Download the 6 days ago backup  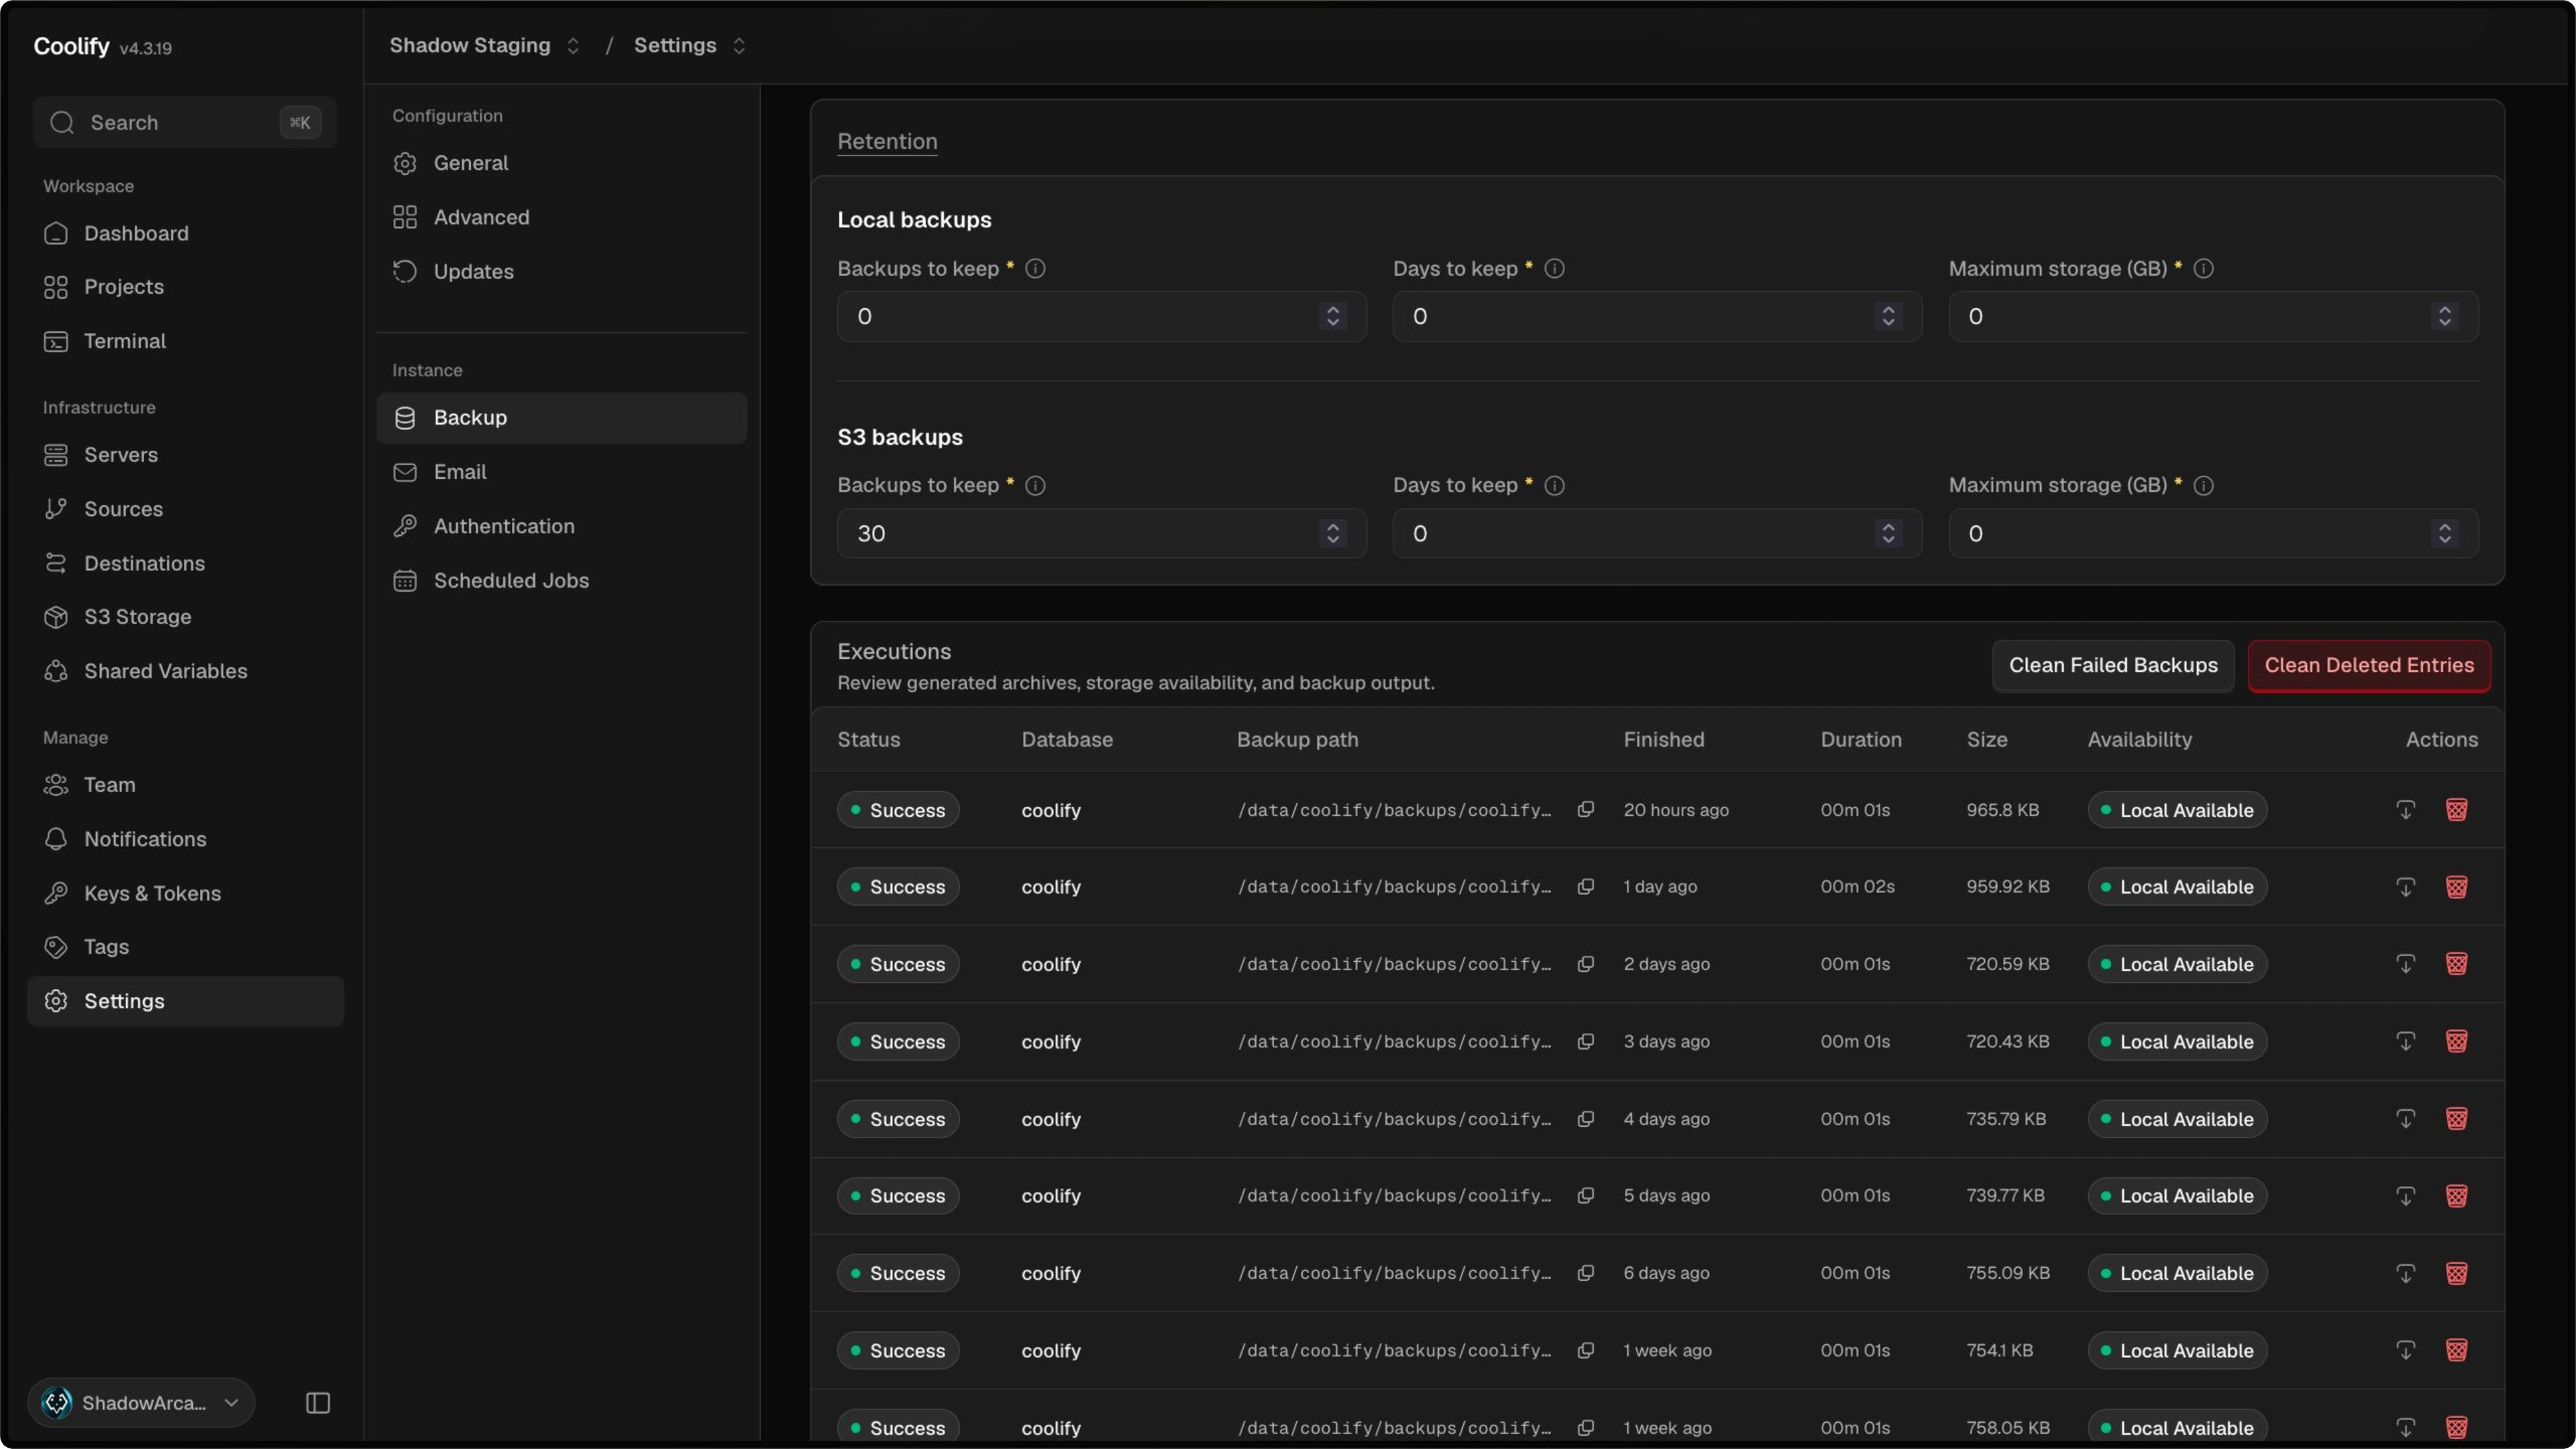coord(2405,1272)
